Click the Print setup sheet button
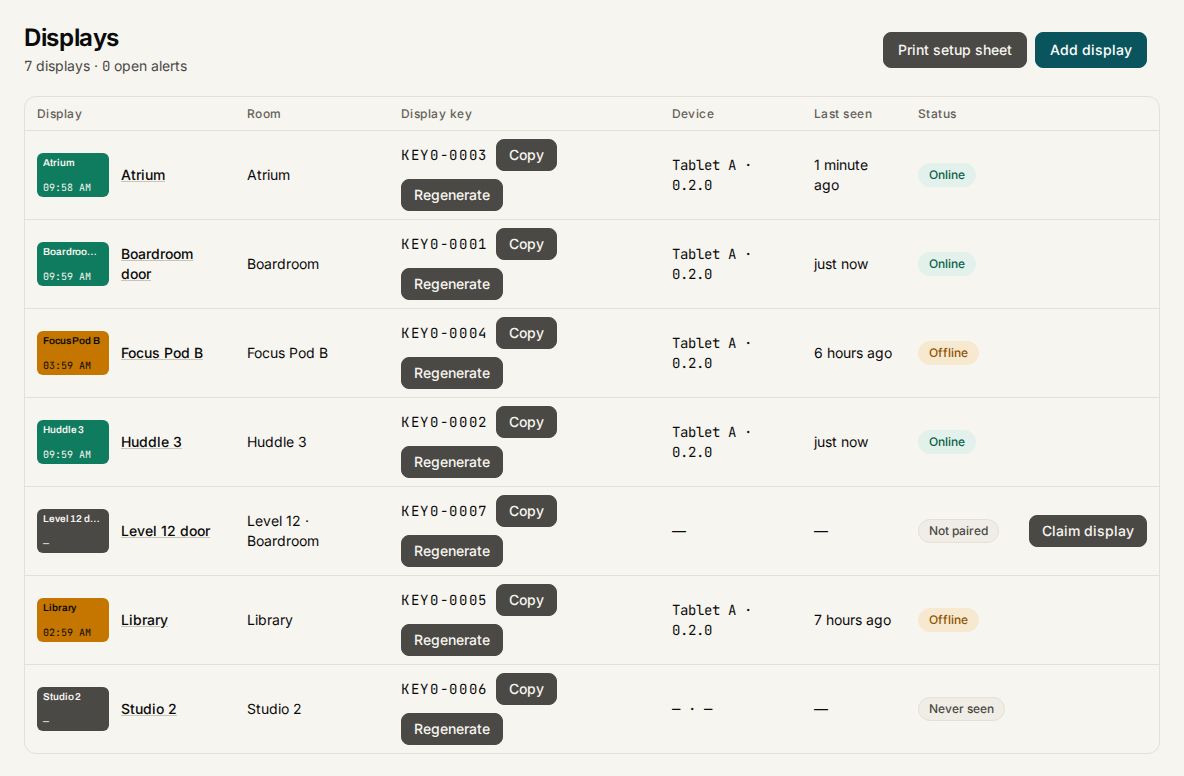This screenshot has height=776, width=1184. coord(954,50)
